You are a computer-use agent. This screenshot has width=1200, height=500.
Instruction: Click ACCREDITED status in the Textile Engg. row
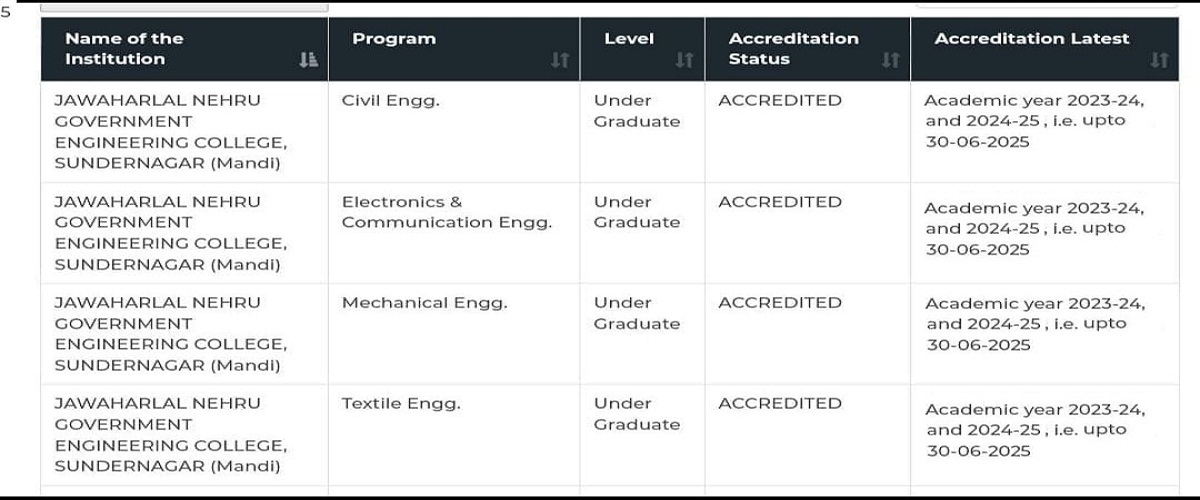[780, 403]
